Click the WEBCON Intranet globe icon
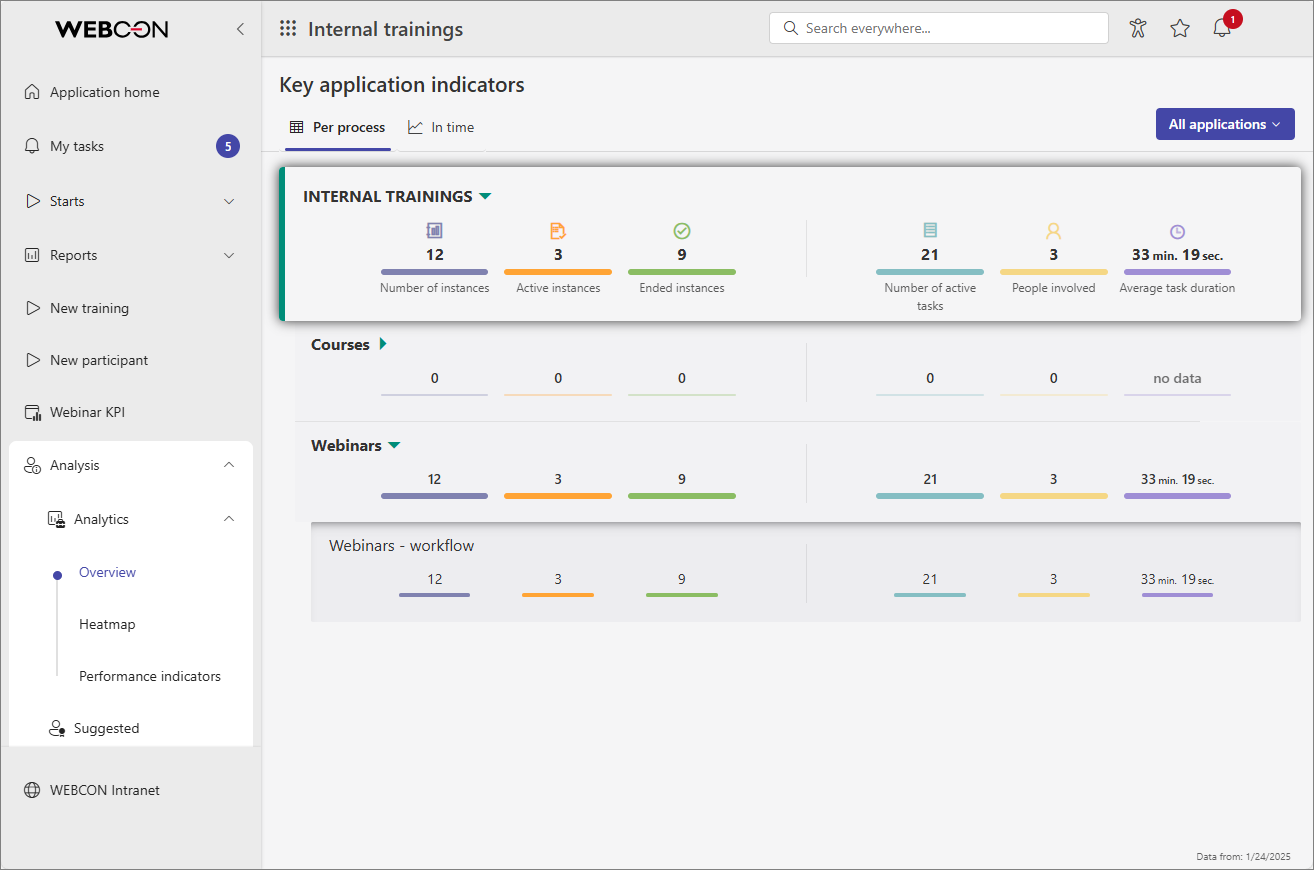 click(32, 790)
